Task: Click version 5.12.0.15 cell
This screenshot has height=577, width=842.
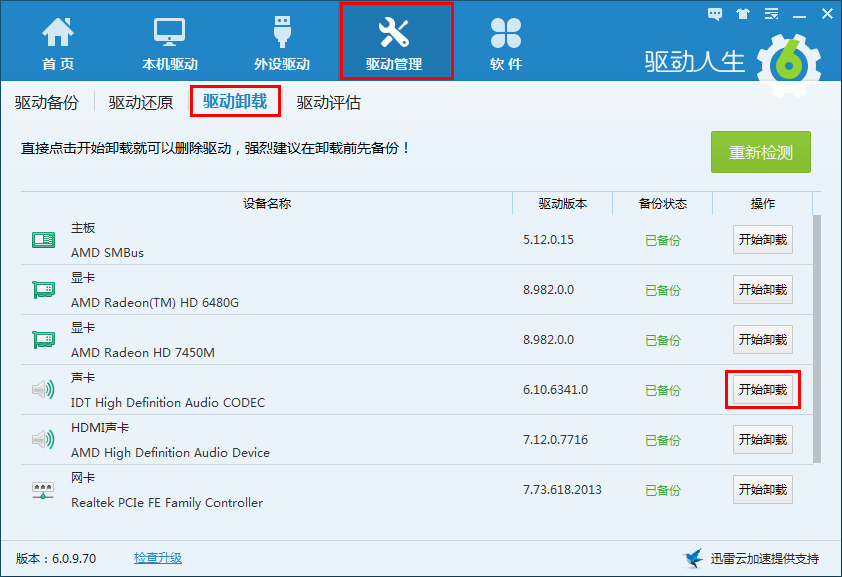Action: tap(548, 239)
